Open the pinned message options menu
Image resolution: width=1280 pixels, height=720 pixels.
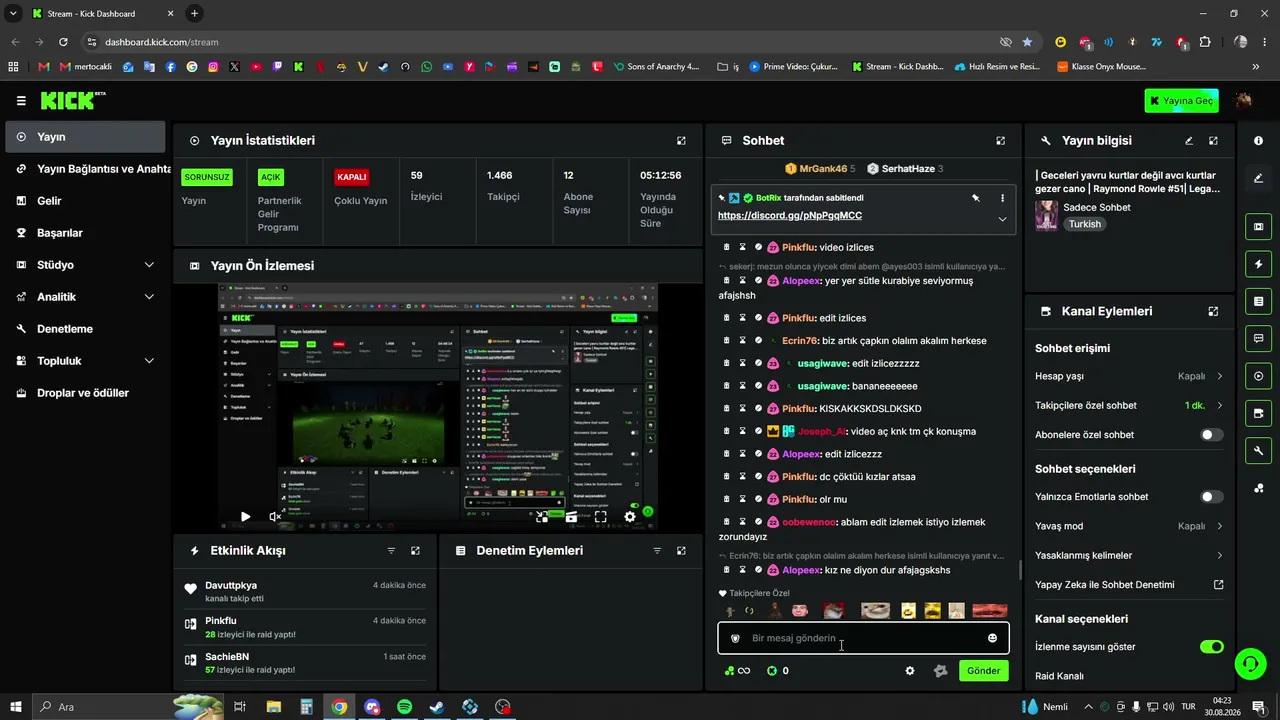[1002, 198]
